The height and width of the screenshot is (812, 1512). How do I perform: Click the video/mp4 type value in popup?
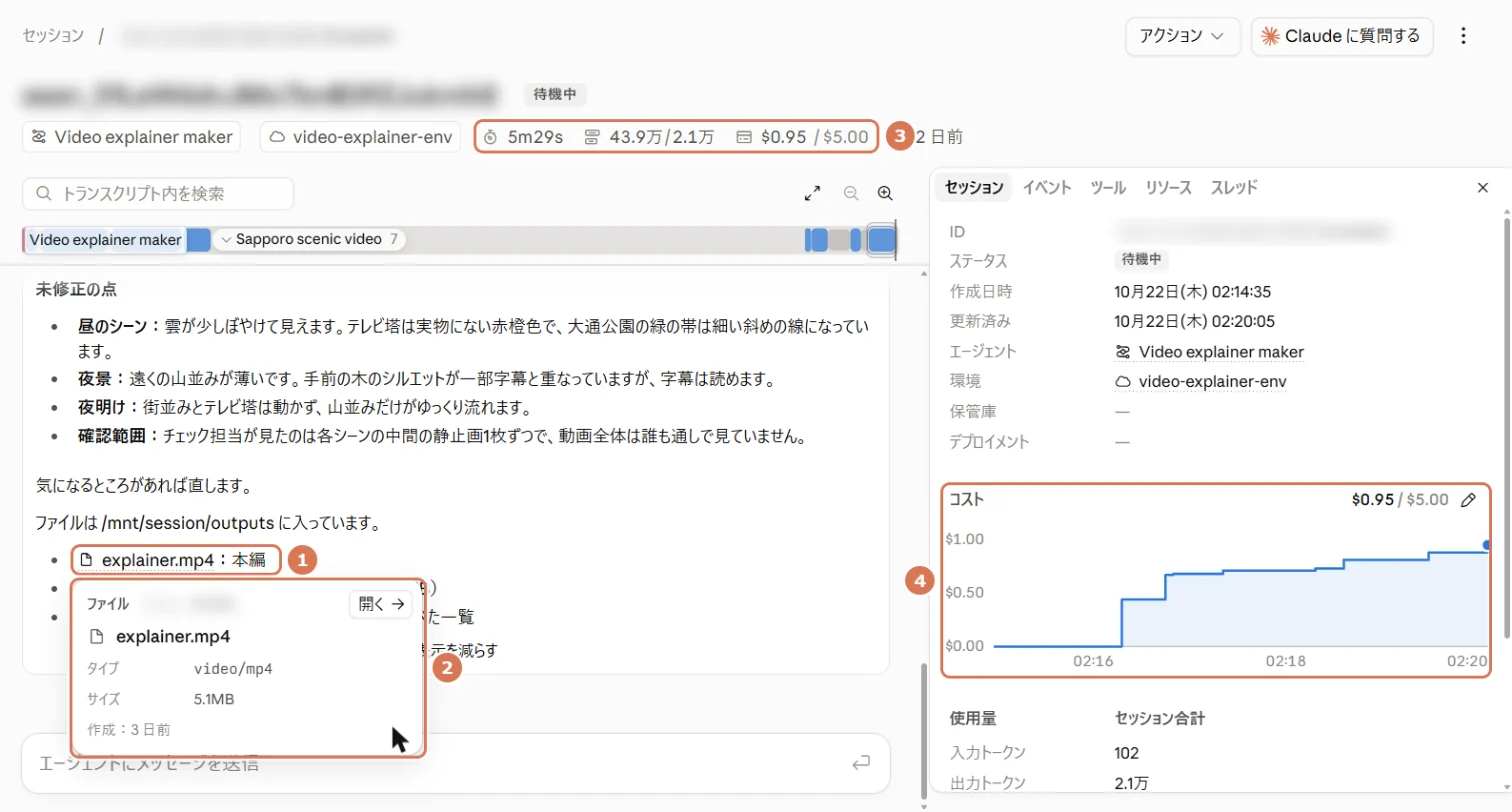pos(233,669)
